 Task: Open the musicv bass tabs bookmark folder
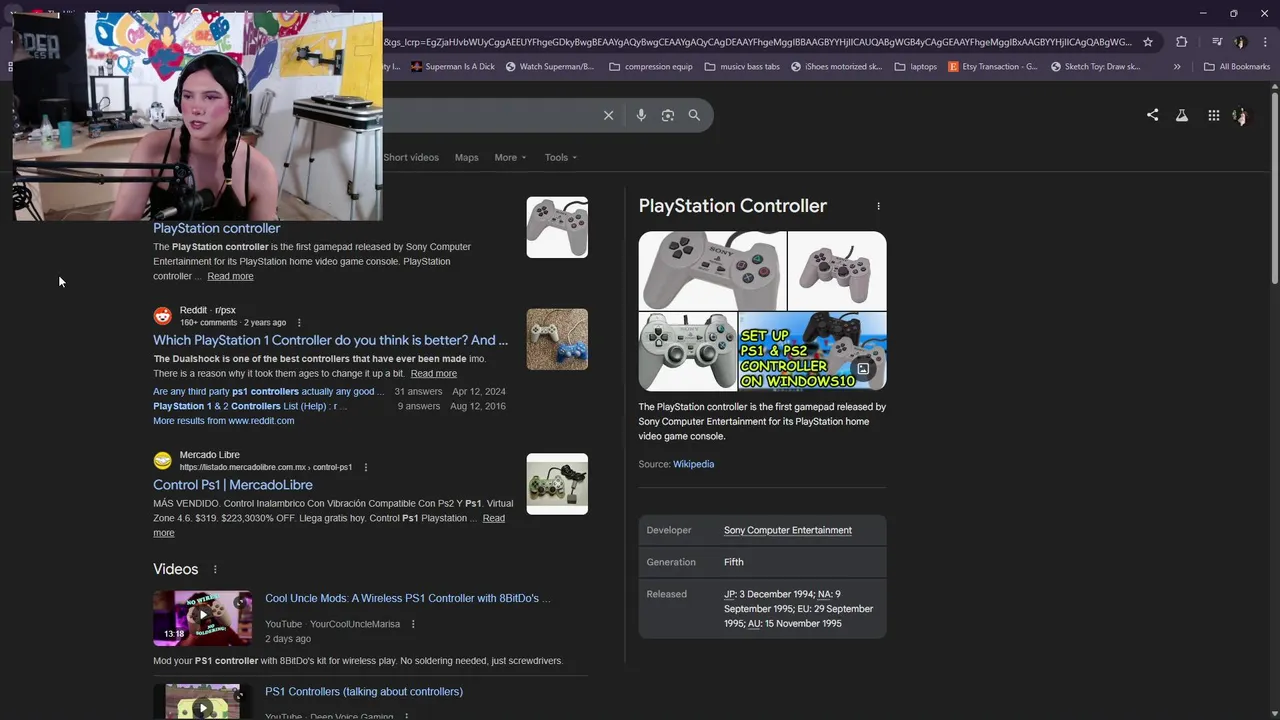[742, 67]
